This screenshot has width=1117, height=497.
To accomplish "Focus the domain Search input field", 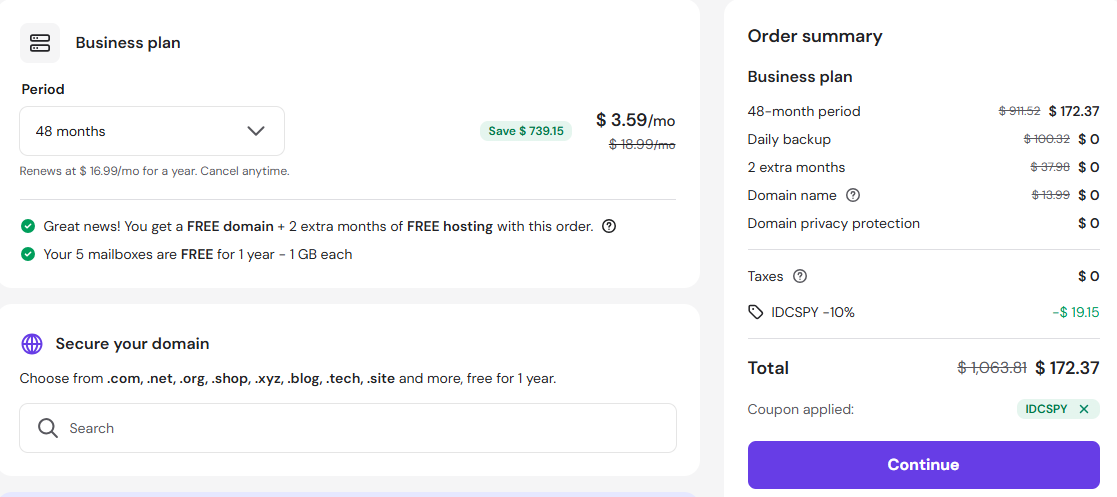I will click(348, 428).
